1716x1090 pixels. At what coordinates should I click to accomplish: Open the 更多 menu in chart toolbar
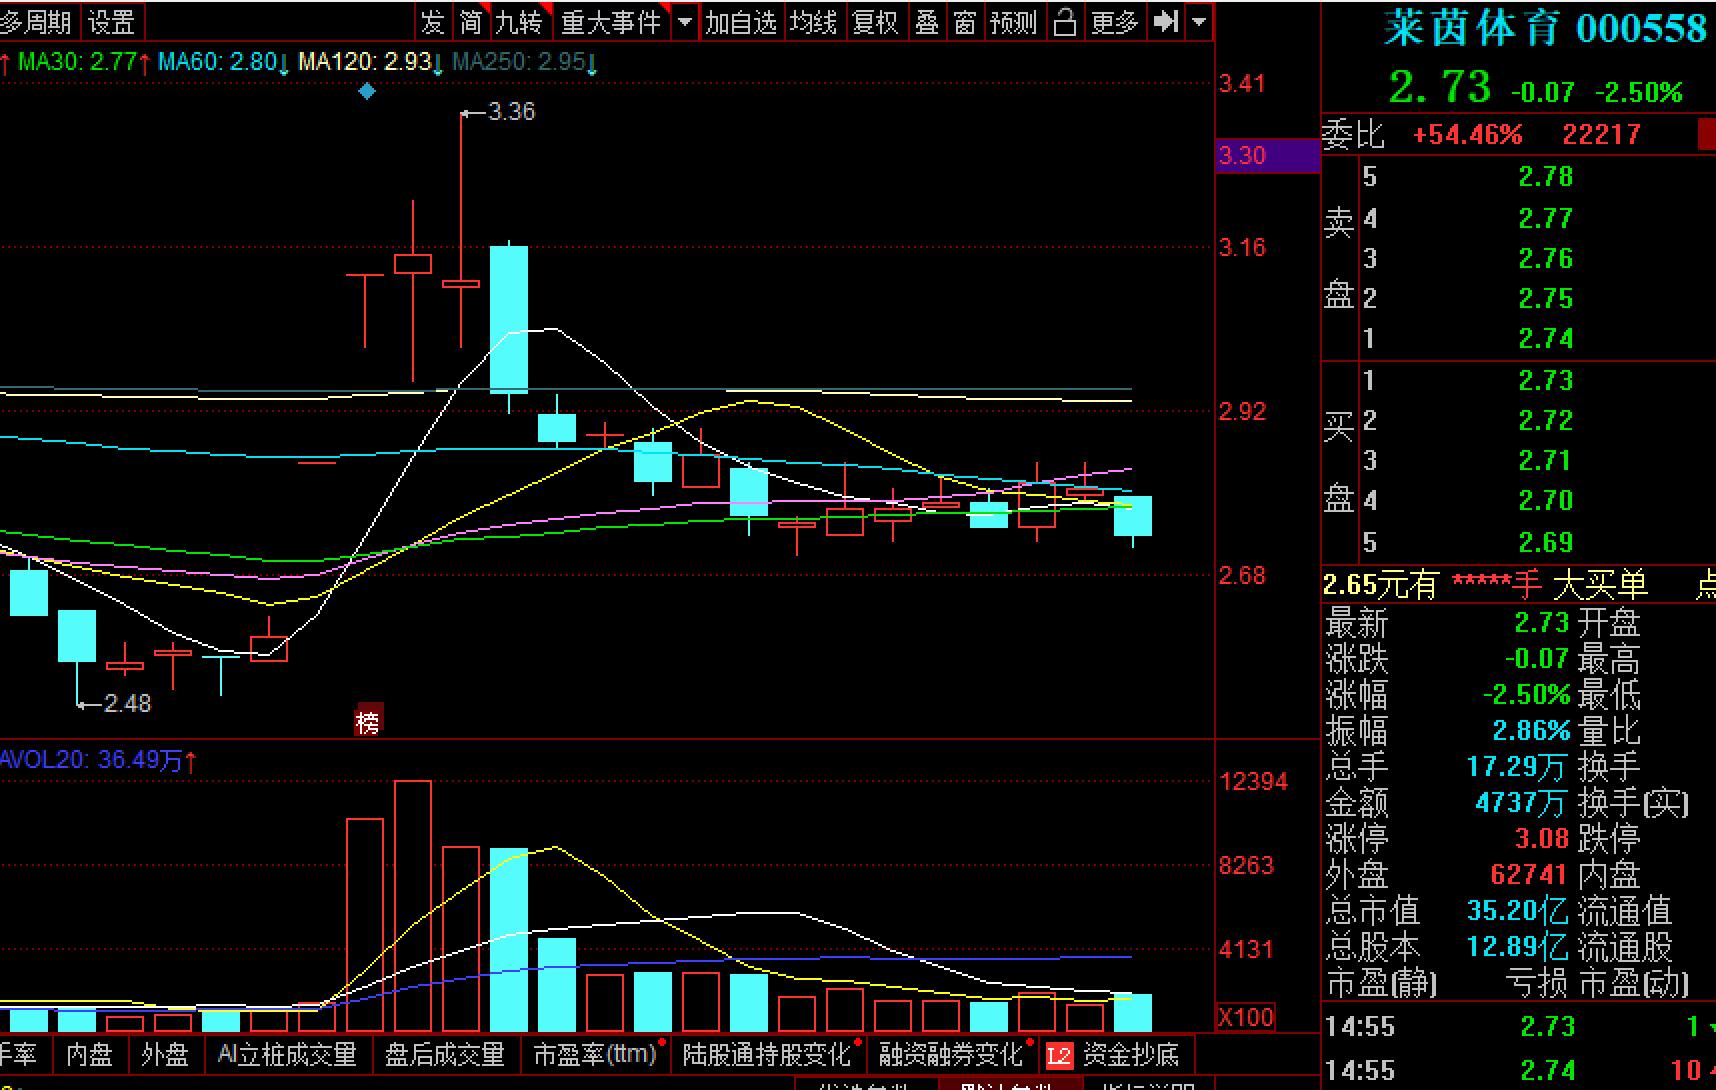tap(1115, 21)
